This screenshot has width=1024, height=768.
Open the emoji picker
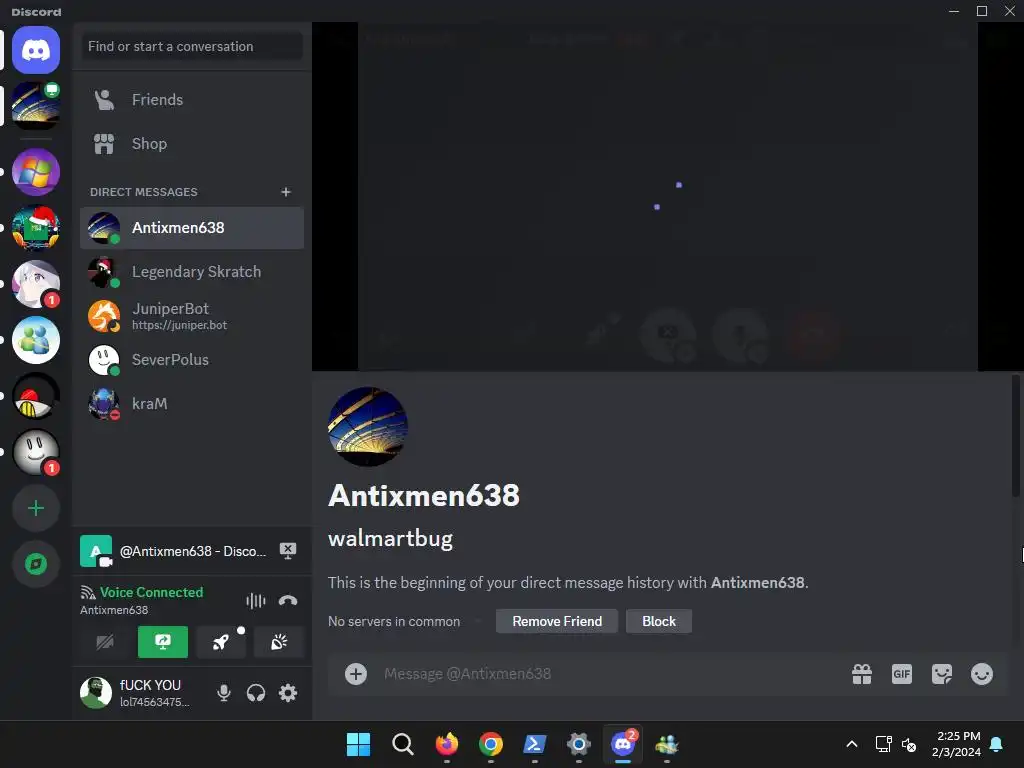(982, 674)
